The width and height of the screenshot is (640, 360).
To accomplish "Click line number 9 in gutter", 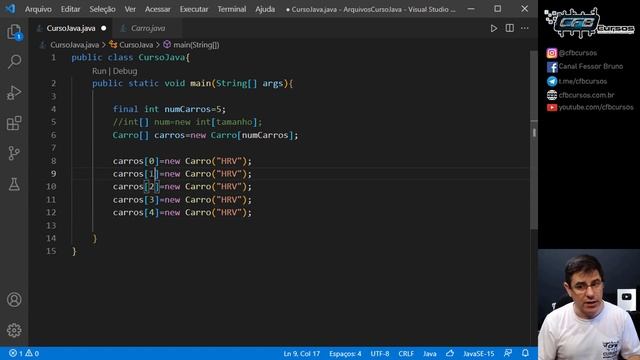I will [x=53, y=173].
